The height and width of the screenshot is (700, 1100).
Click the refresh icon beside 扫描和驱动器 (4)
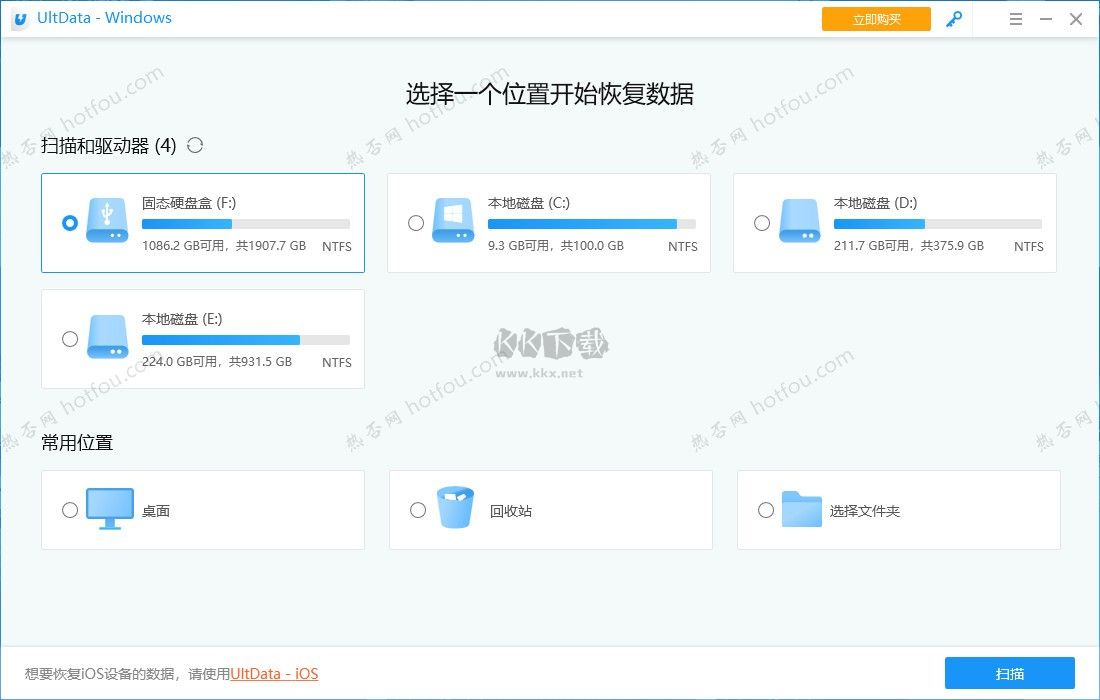click(195, 145)
